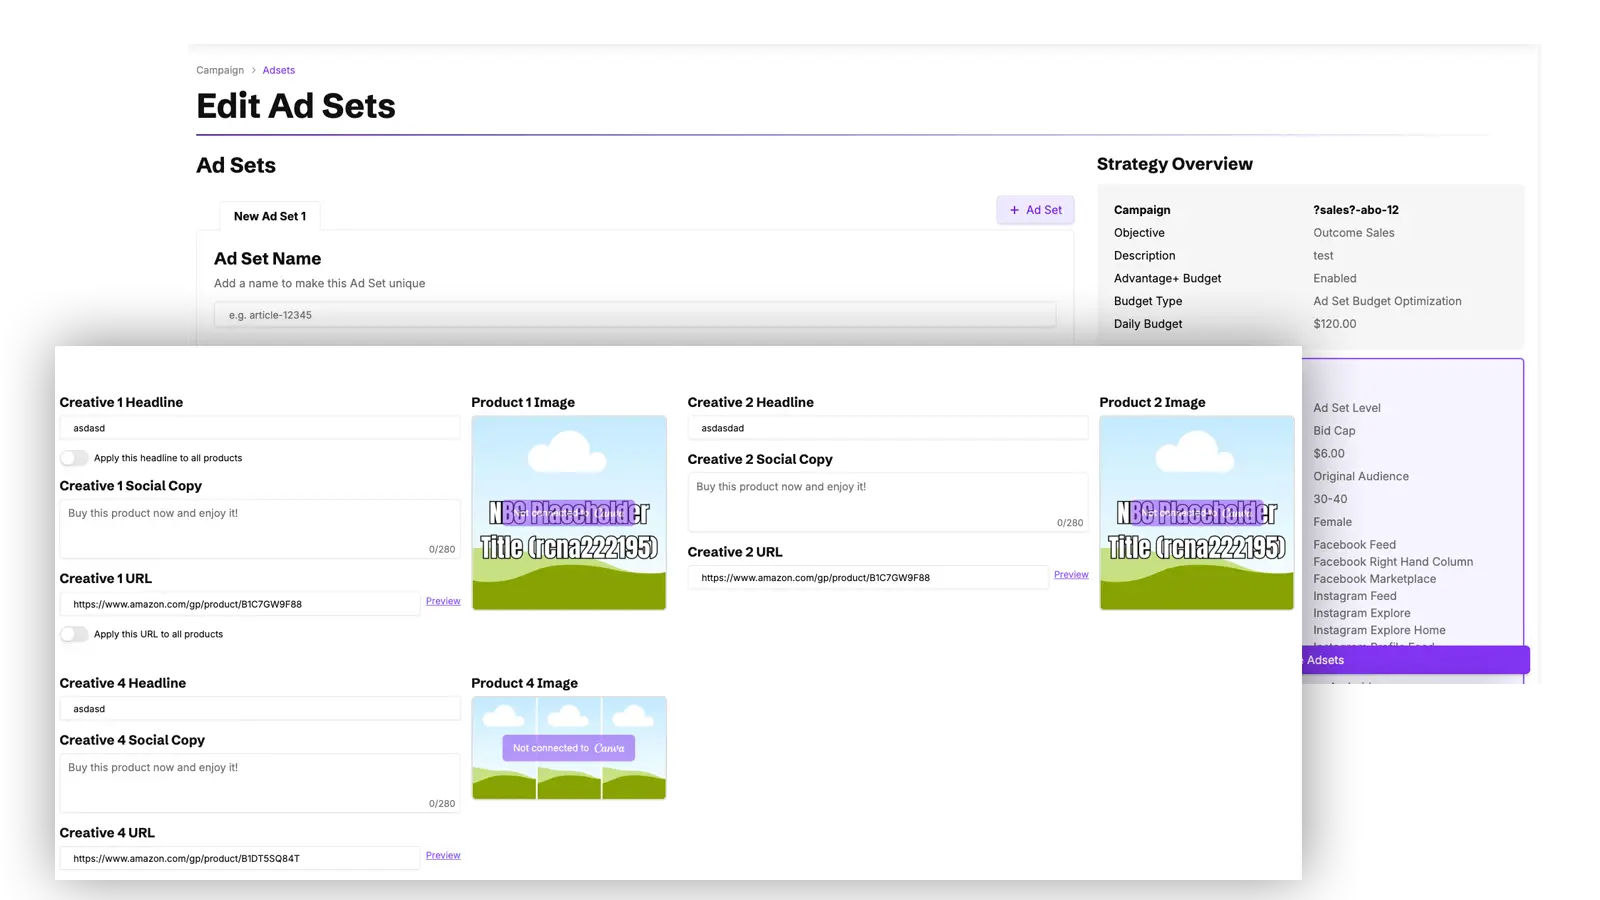The height and width of the screenshot is (900, 1600).
Task: Toggle Apply this headline to all products
Action: (74, 458)
